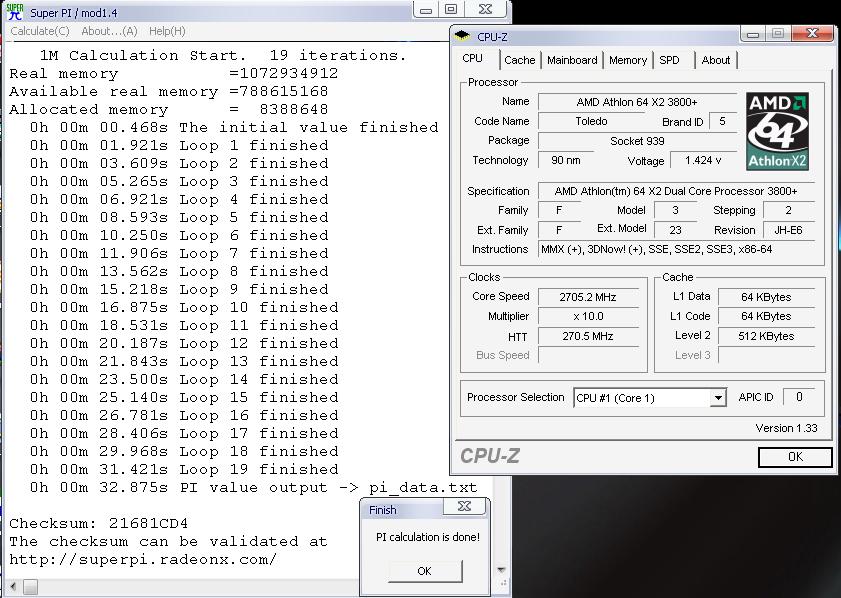
Task: Click the CPU #1 (Core 1) combo box
Action: [650, 398]
